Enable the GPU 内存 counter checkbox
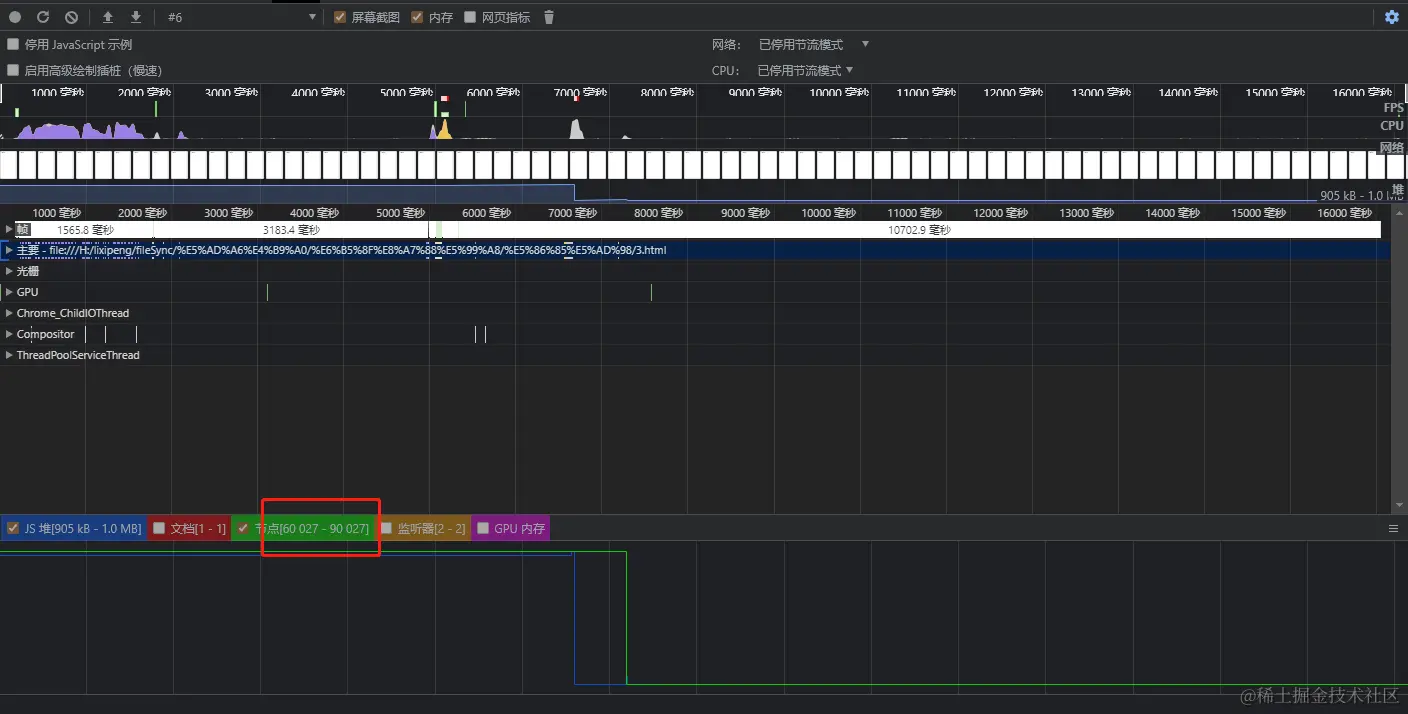The image size is (1408, 714). click(482, 528)
